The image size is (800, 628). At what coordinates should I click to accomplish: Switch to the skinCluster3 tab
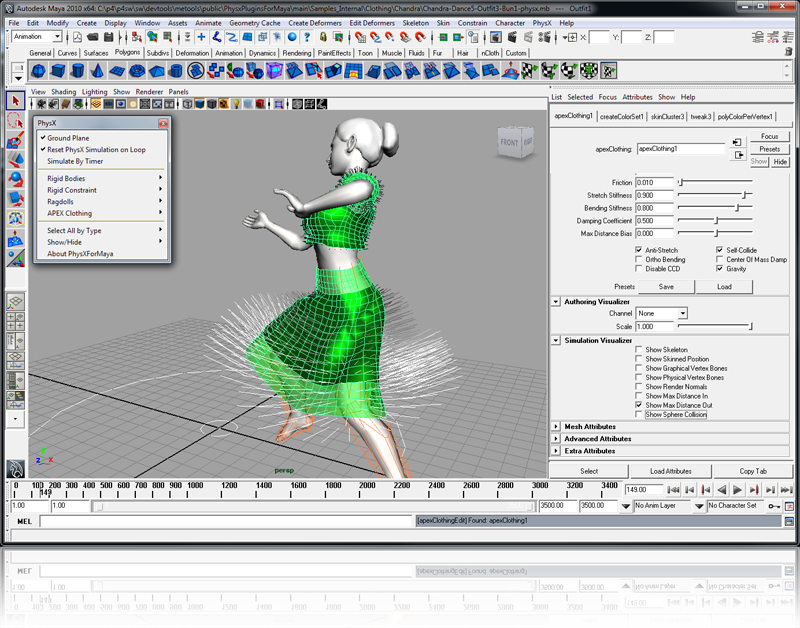667,116
